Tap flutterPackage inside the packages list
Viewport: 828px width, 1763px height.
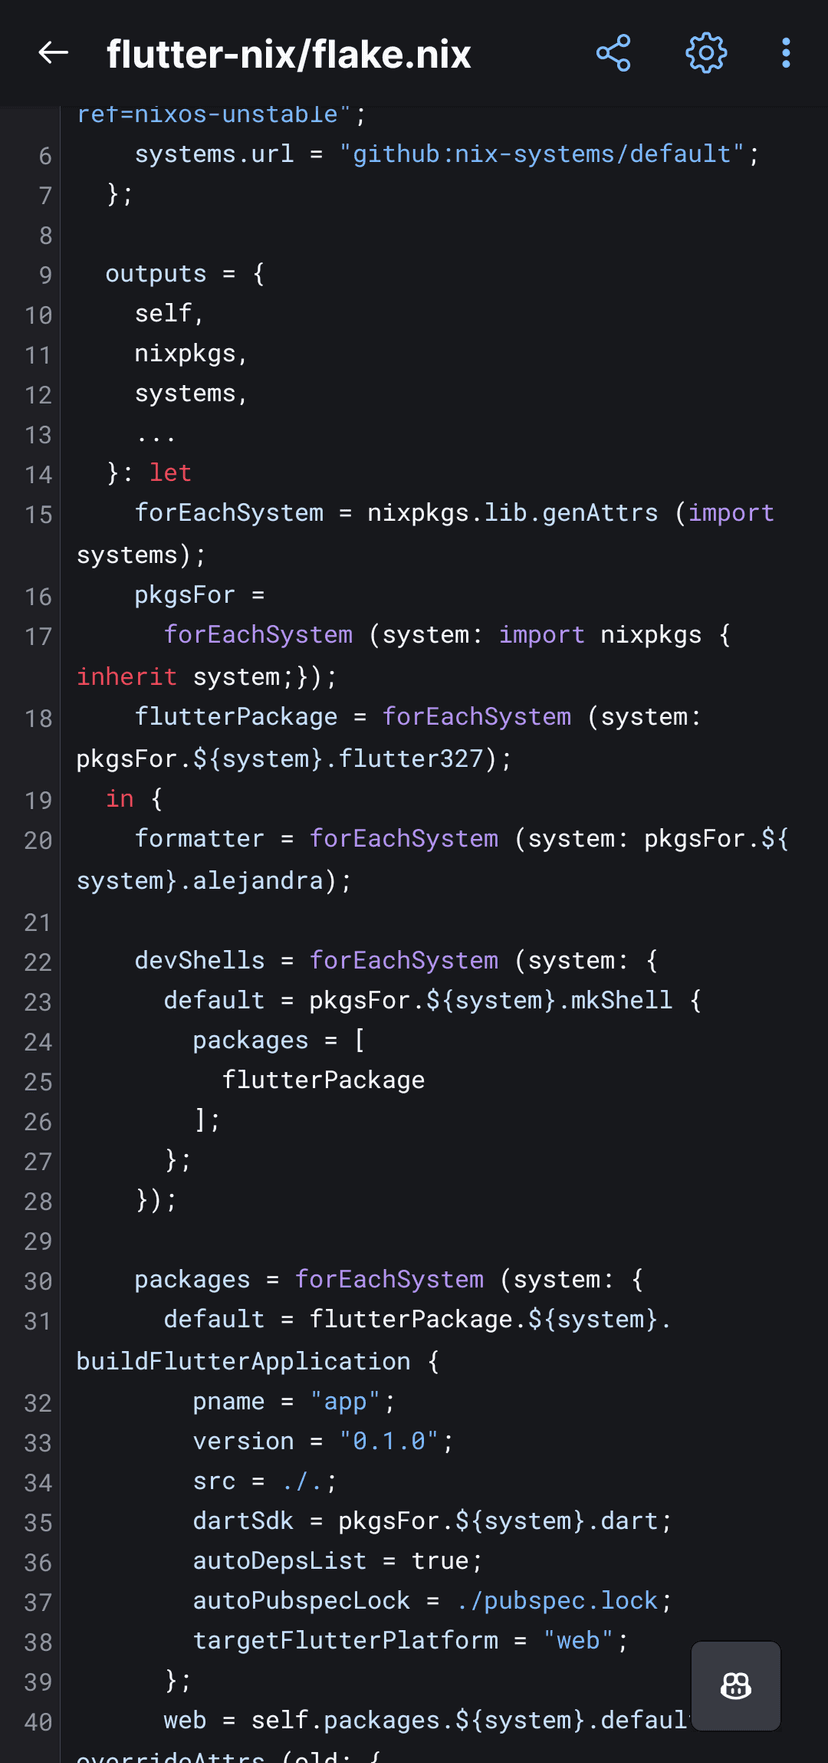(323, 1080)
